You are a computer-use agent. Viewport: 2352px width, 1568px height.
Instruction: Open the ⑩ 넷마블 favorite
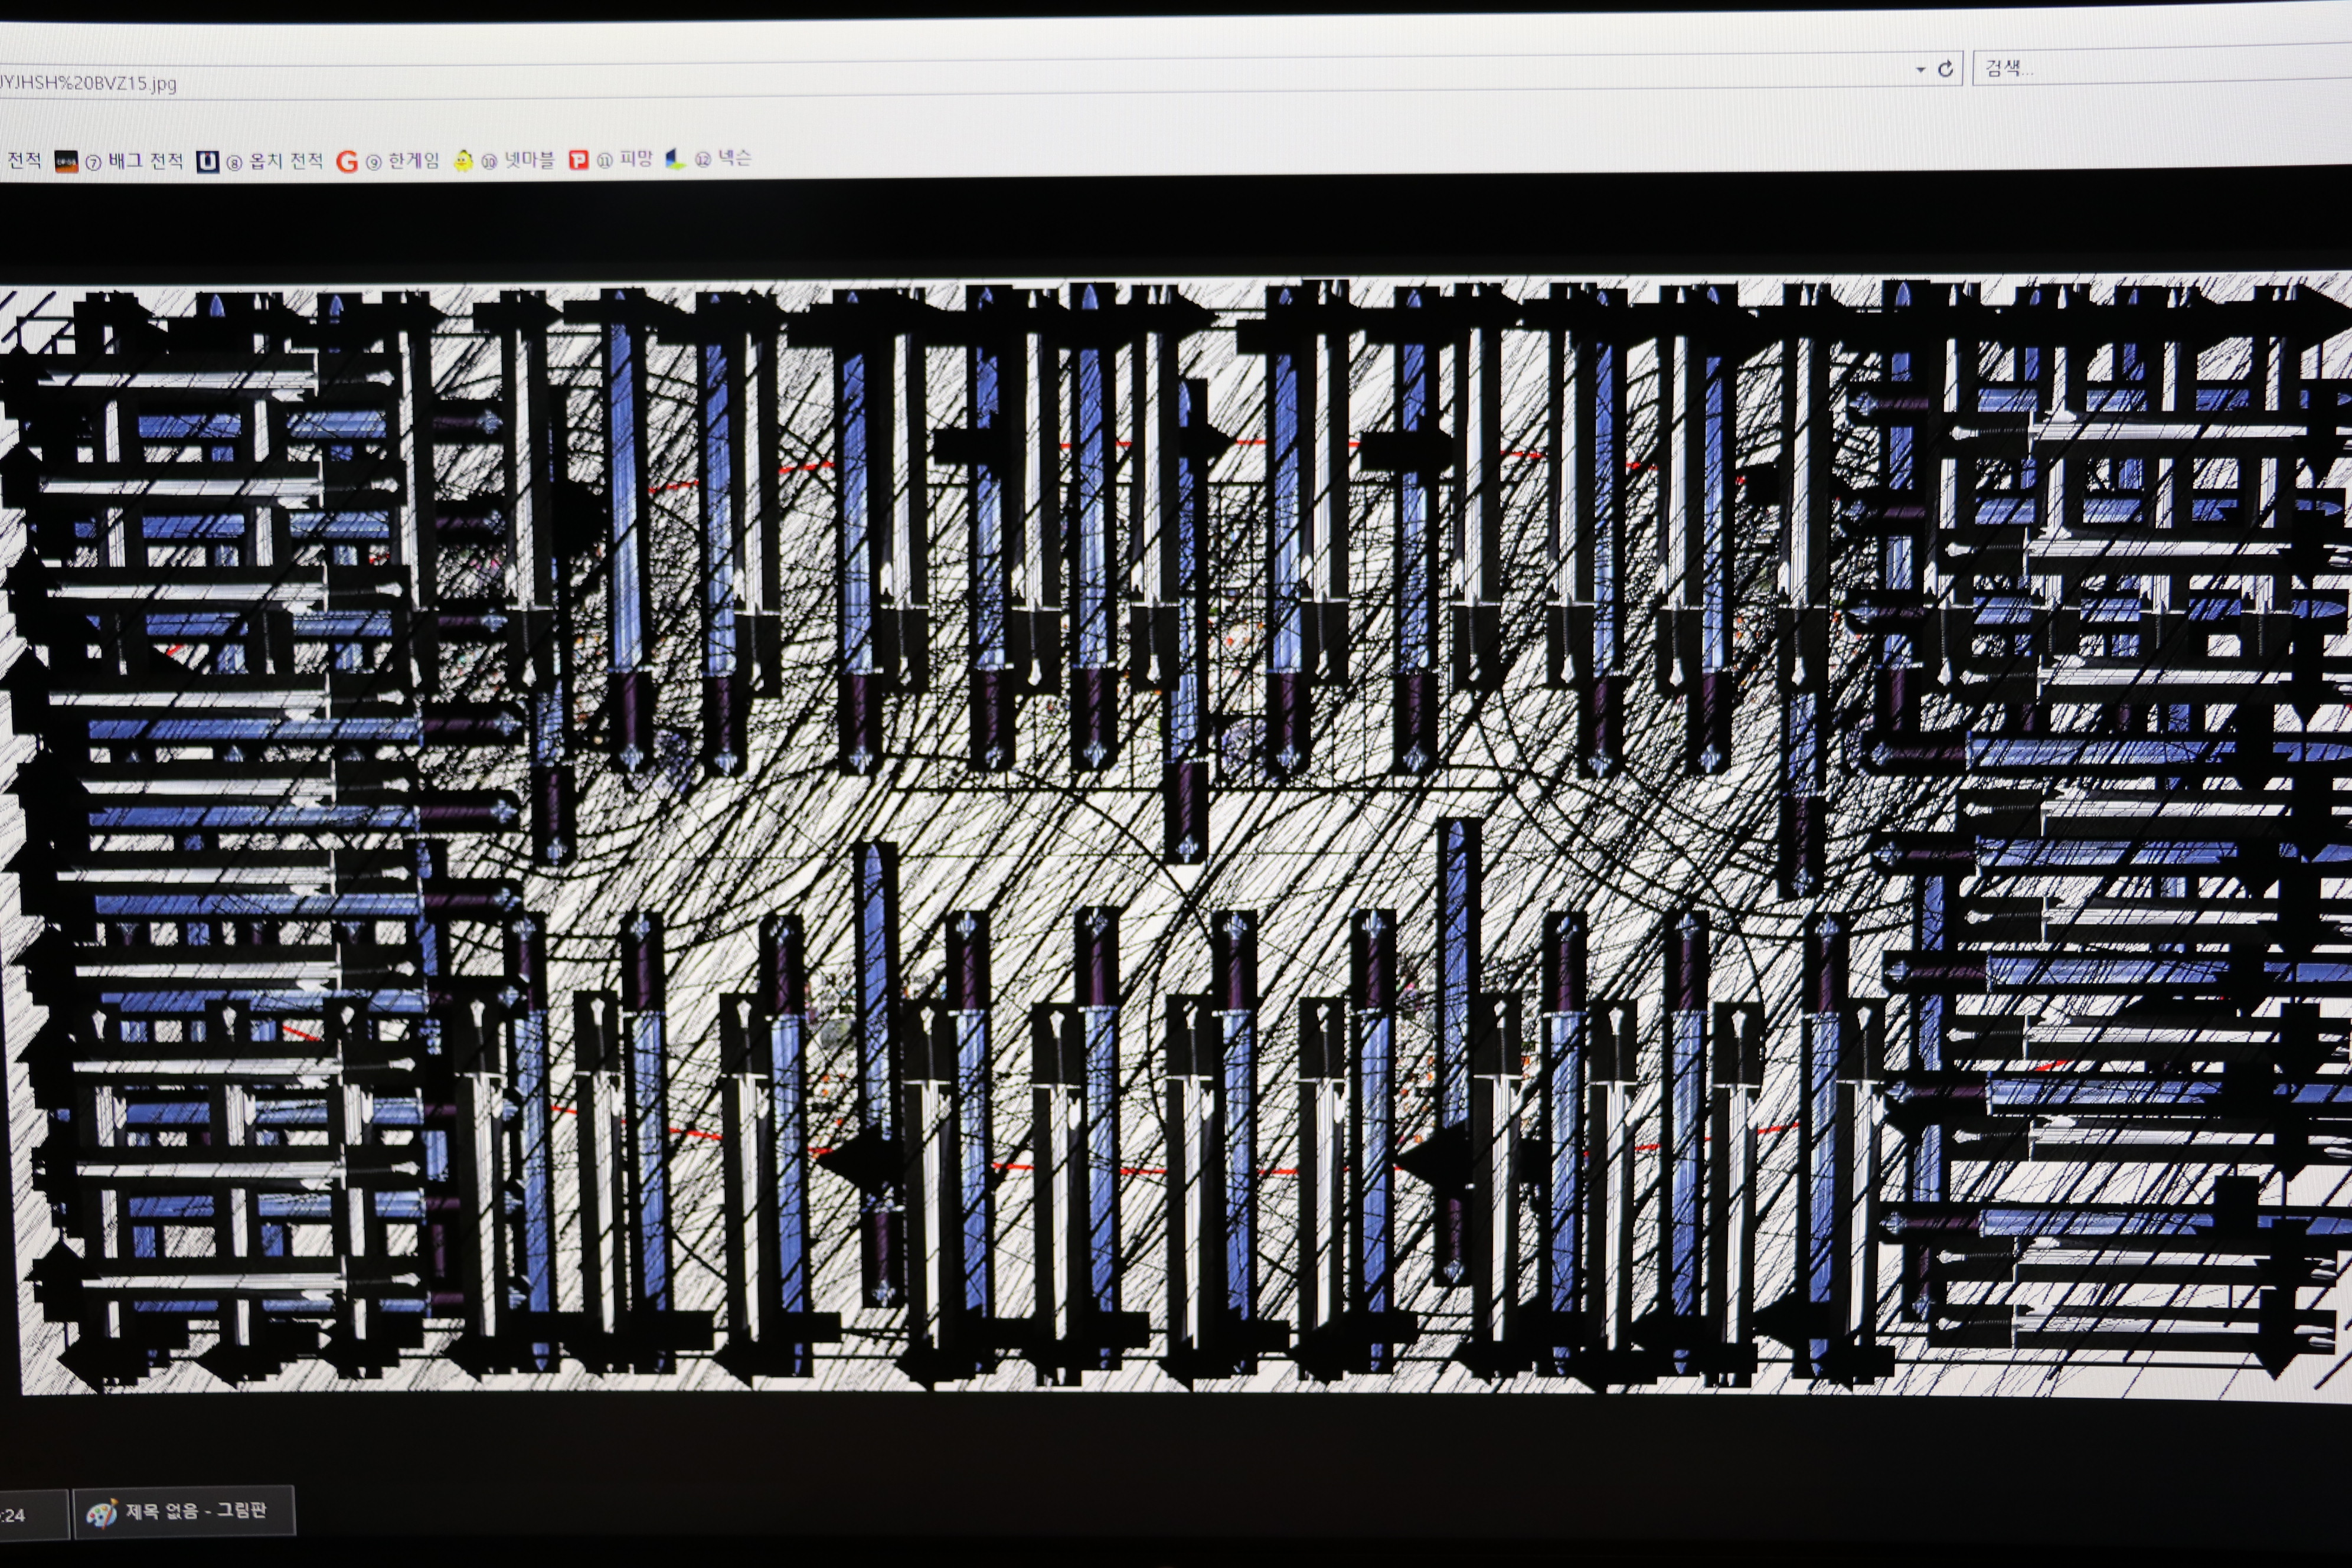pos(504,160)
